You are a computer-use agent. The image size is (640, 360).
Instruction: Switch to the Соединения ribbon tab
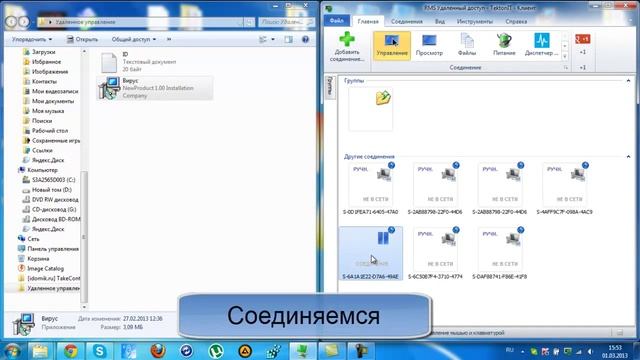click(407, 21)
